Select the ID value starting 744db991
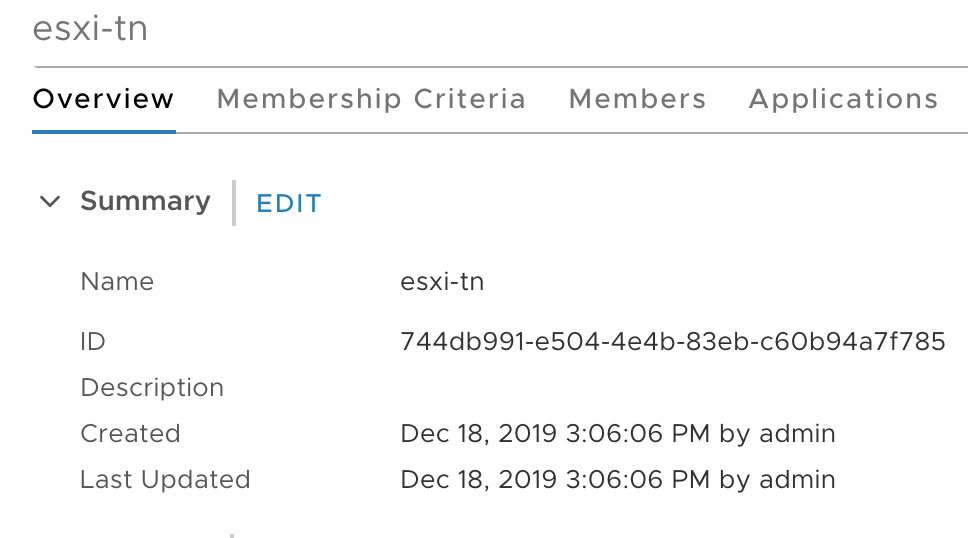968x538 pixels. tap(672, 342)
